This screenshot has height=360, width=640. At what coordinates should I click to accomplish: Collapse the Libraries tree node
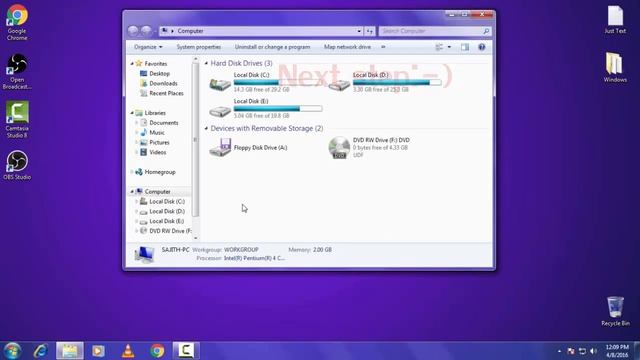(x=132, y=113)
